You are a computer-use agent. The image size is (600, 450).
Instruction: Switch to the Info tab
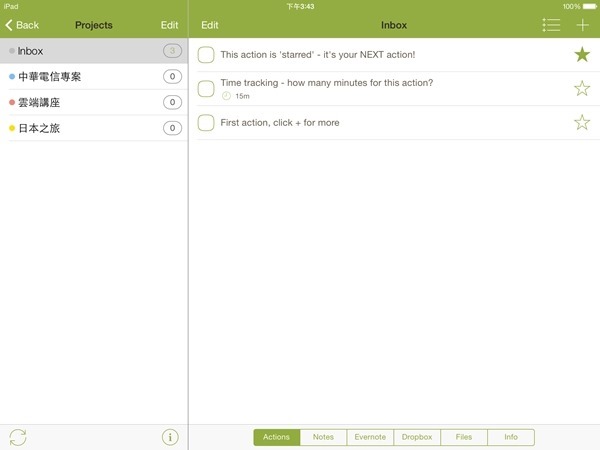point(511,437)
